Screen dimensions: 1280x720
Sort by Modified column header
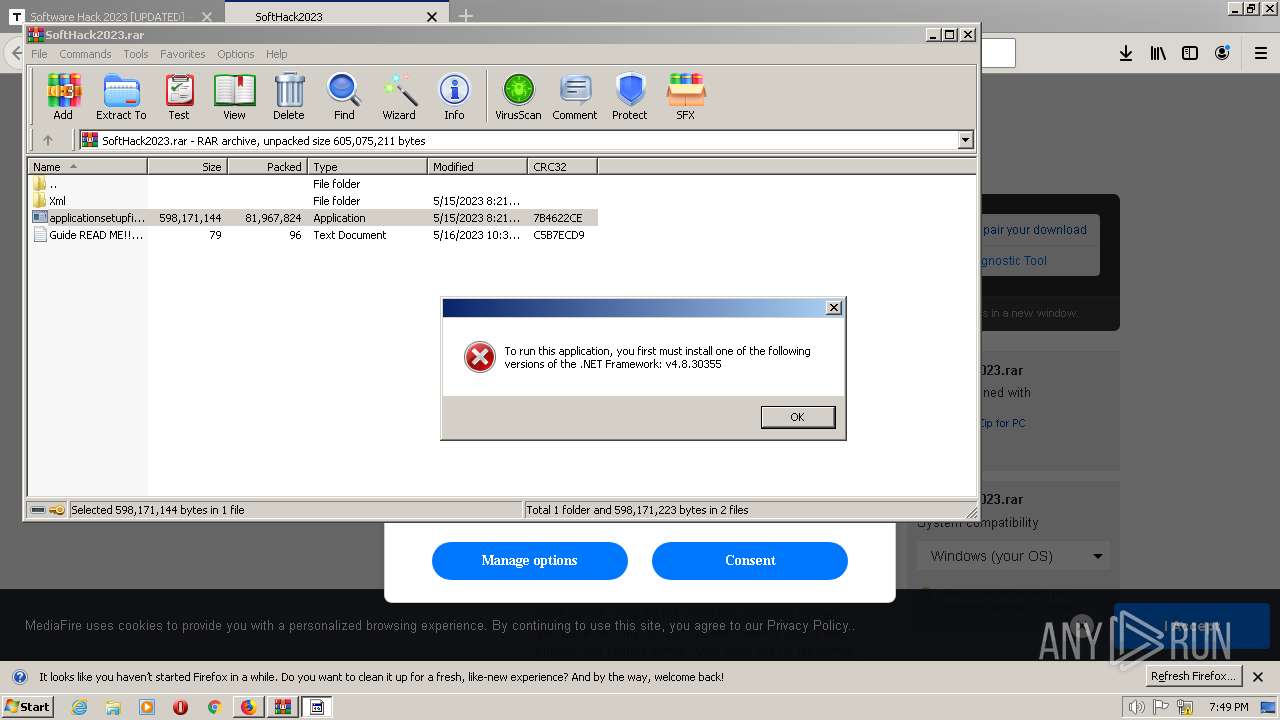[478, 167]
